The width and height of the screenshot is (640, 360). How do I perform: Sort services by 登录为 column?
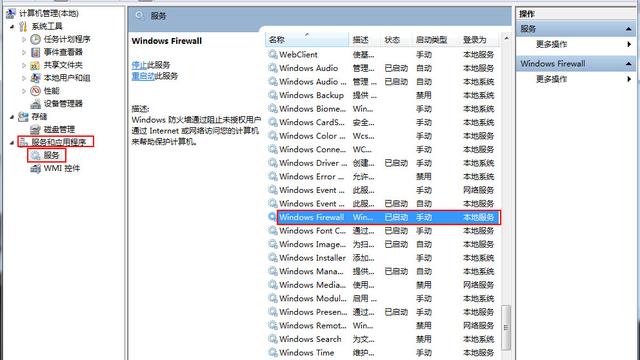[x=479, y=40]
